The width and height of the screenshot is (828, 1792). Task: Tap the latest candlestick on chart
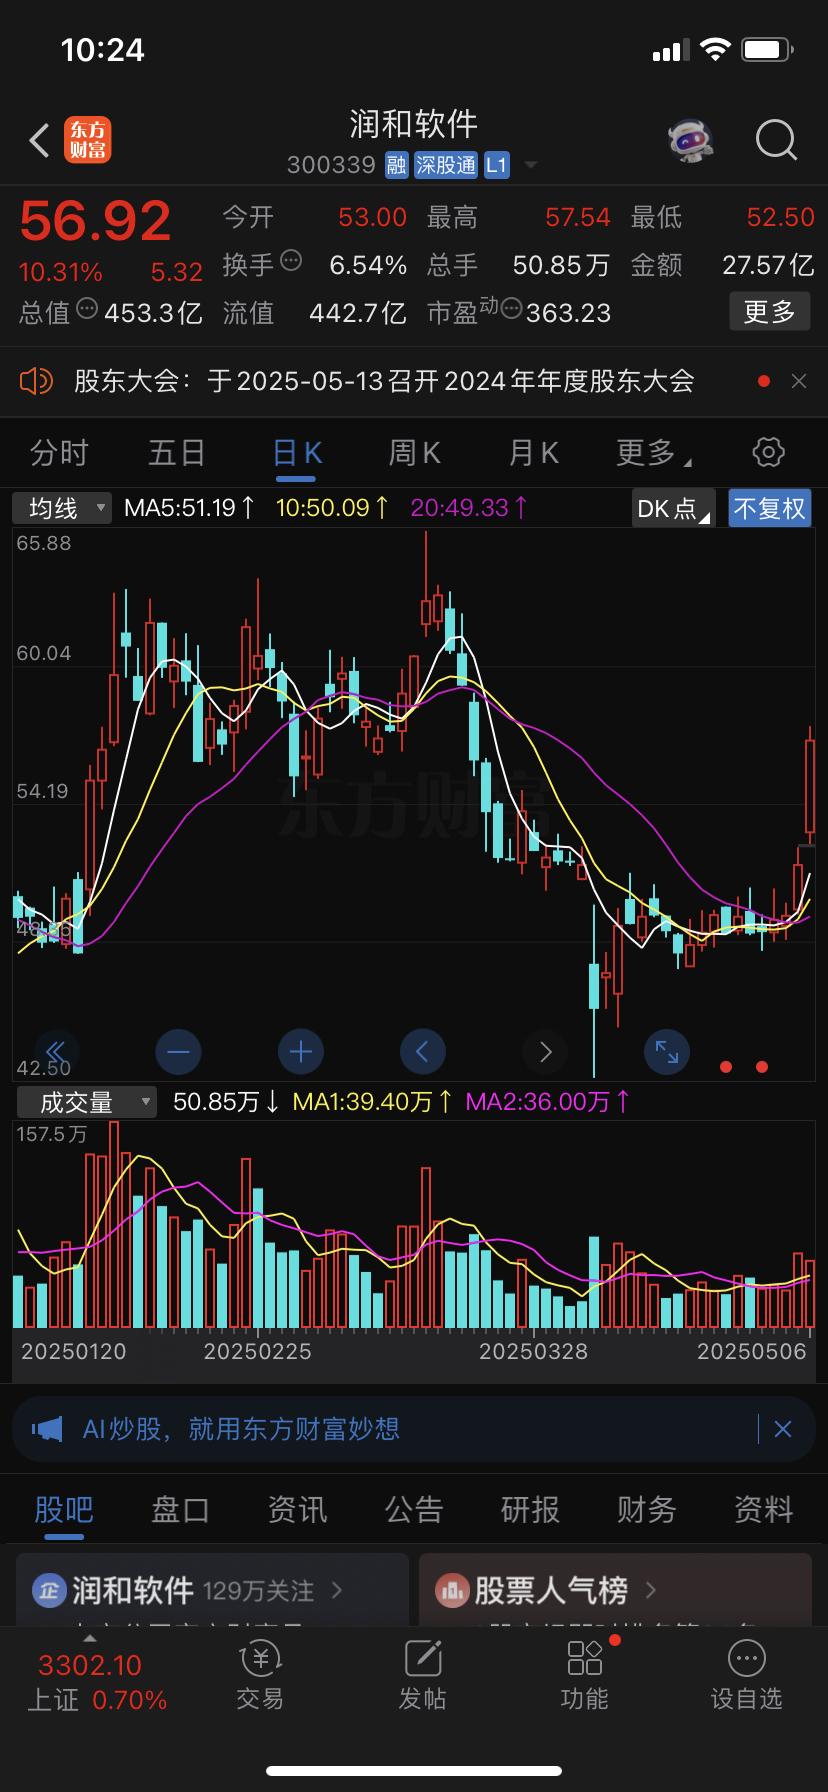tap(810, 785)
